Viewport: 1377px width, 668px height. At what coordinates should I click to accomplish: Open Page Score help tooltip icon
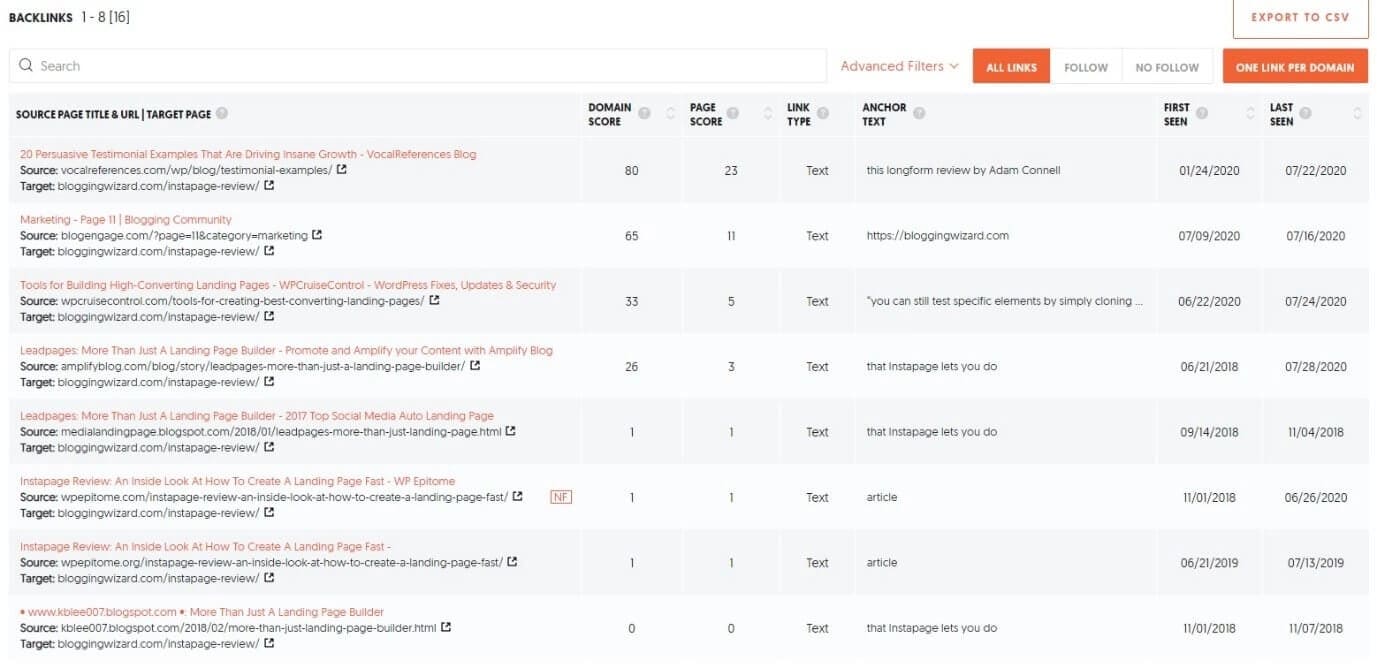pyautogui.click(x=734, y=113)
